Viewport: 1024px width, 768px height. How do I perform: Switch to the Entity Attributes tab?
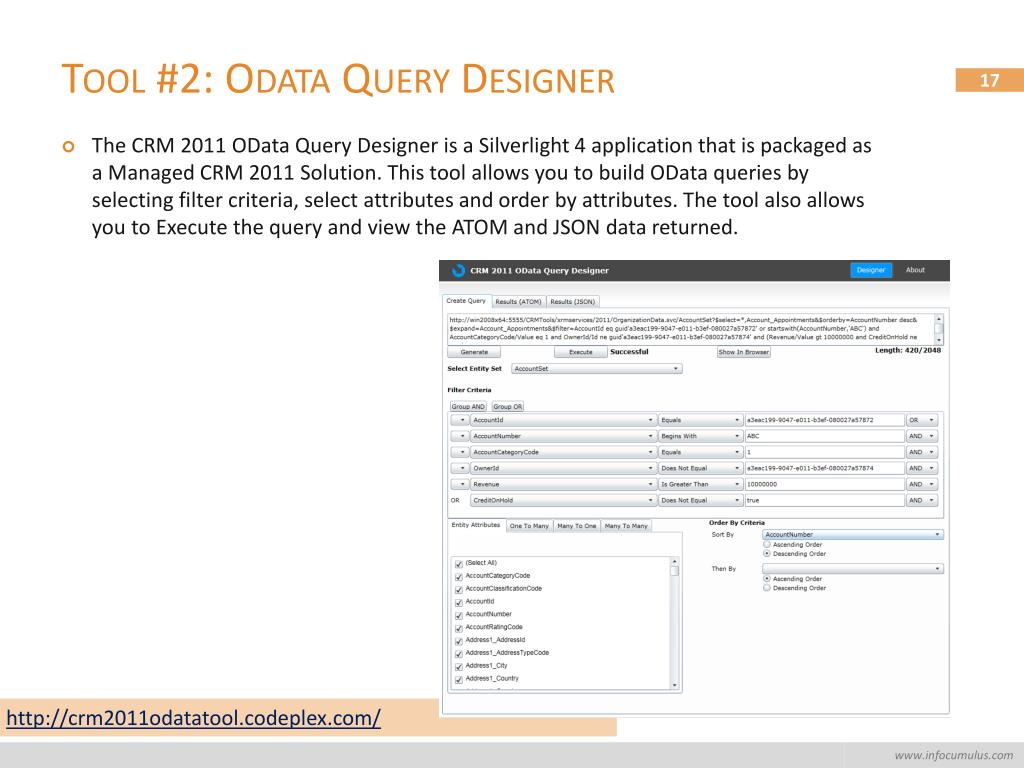[x=475, y=525]
